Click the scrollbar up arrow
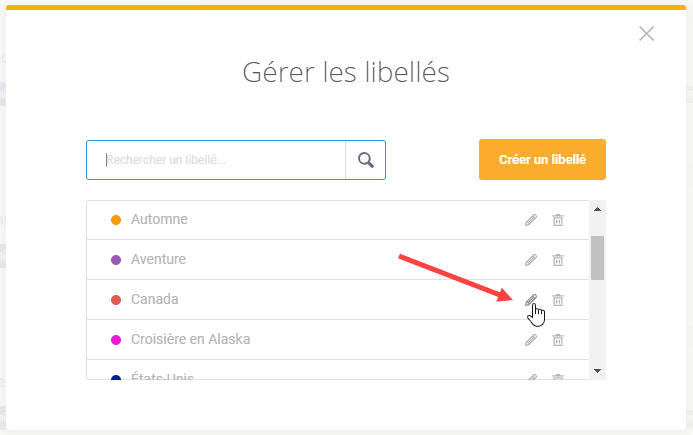Screen dimensions: 693x435 coord(598,209)
